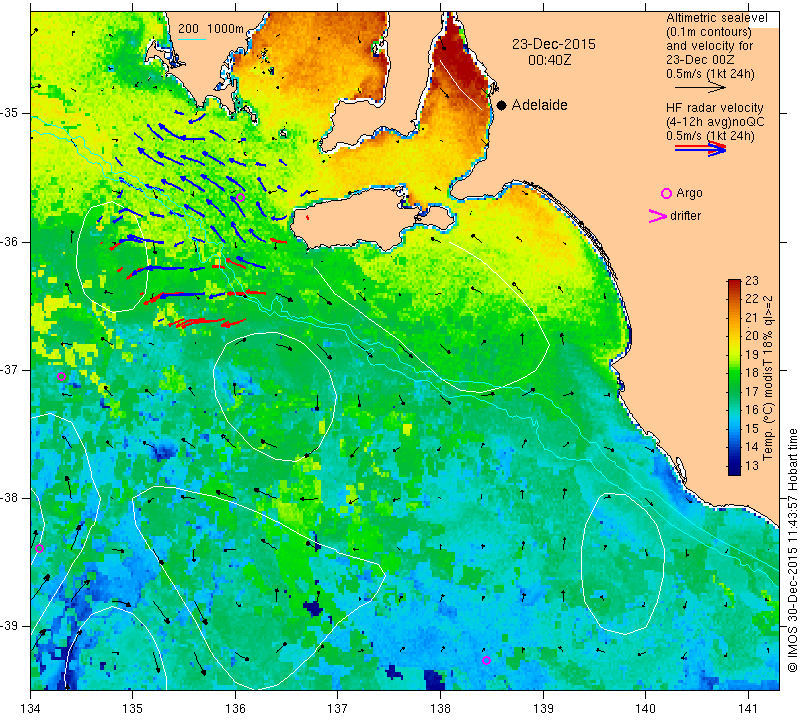Click the latitude axis label -39
800x720 pixels.
[x=9, y=626]
